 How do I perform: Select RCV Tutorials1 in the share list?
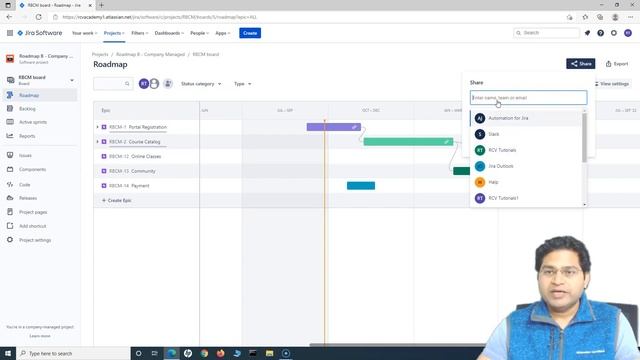[x=526, y=198]
